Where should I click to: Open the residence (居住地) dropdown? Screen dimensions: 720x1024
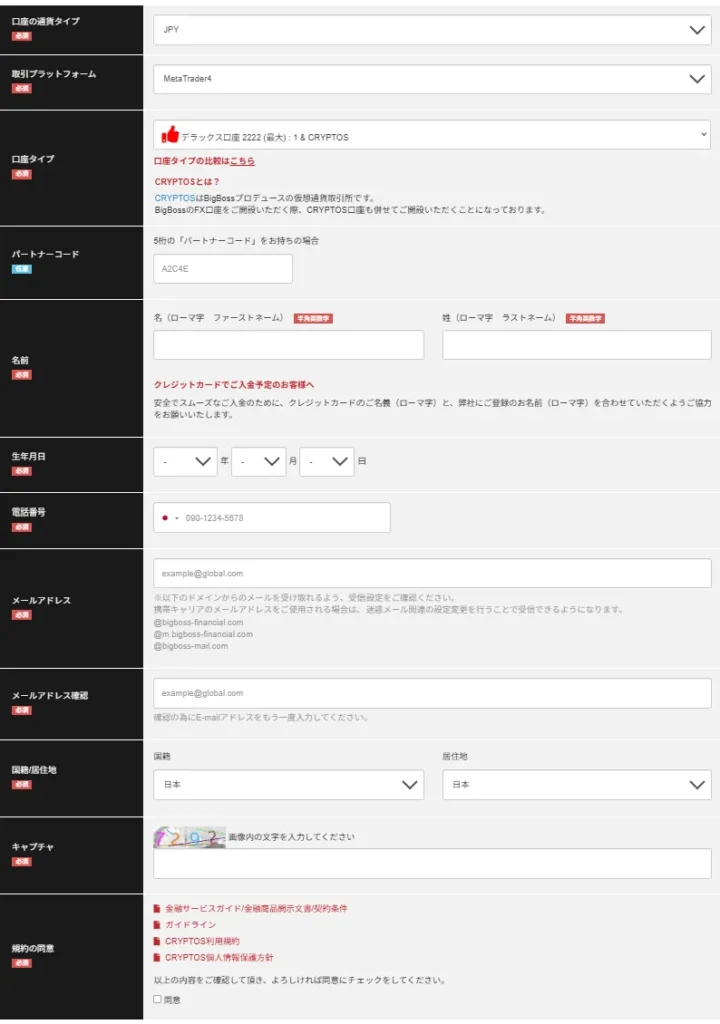(x=577, y=785)
